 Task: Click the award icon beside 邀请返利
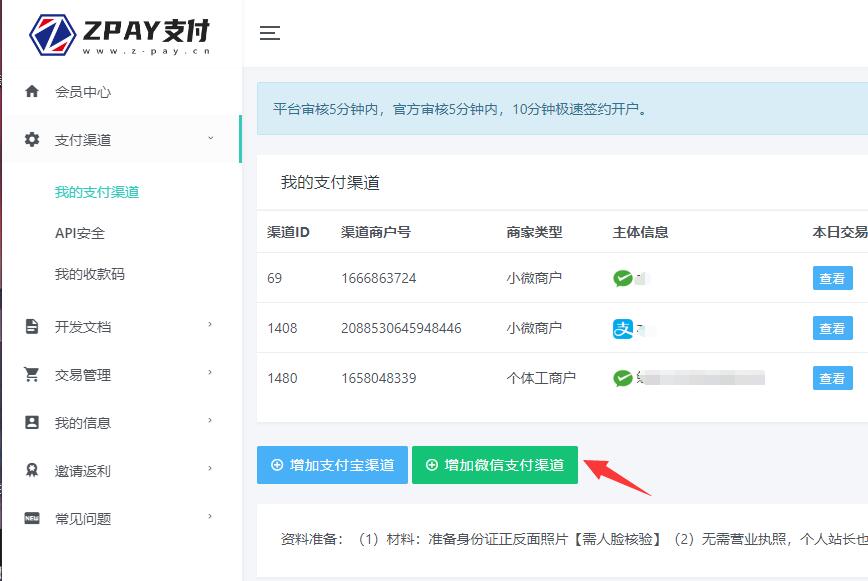click(x=32, y=470)
